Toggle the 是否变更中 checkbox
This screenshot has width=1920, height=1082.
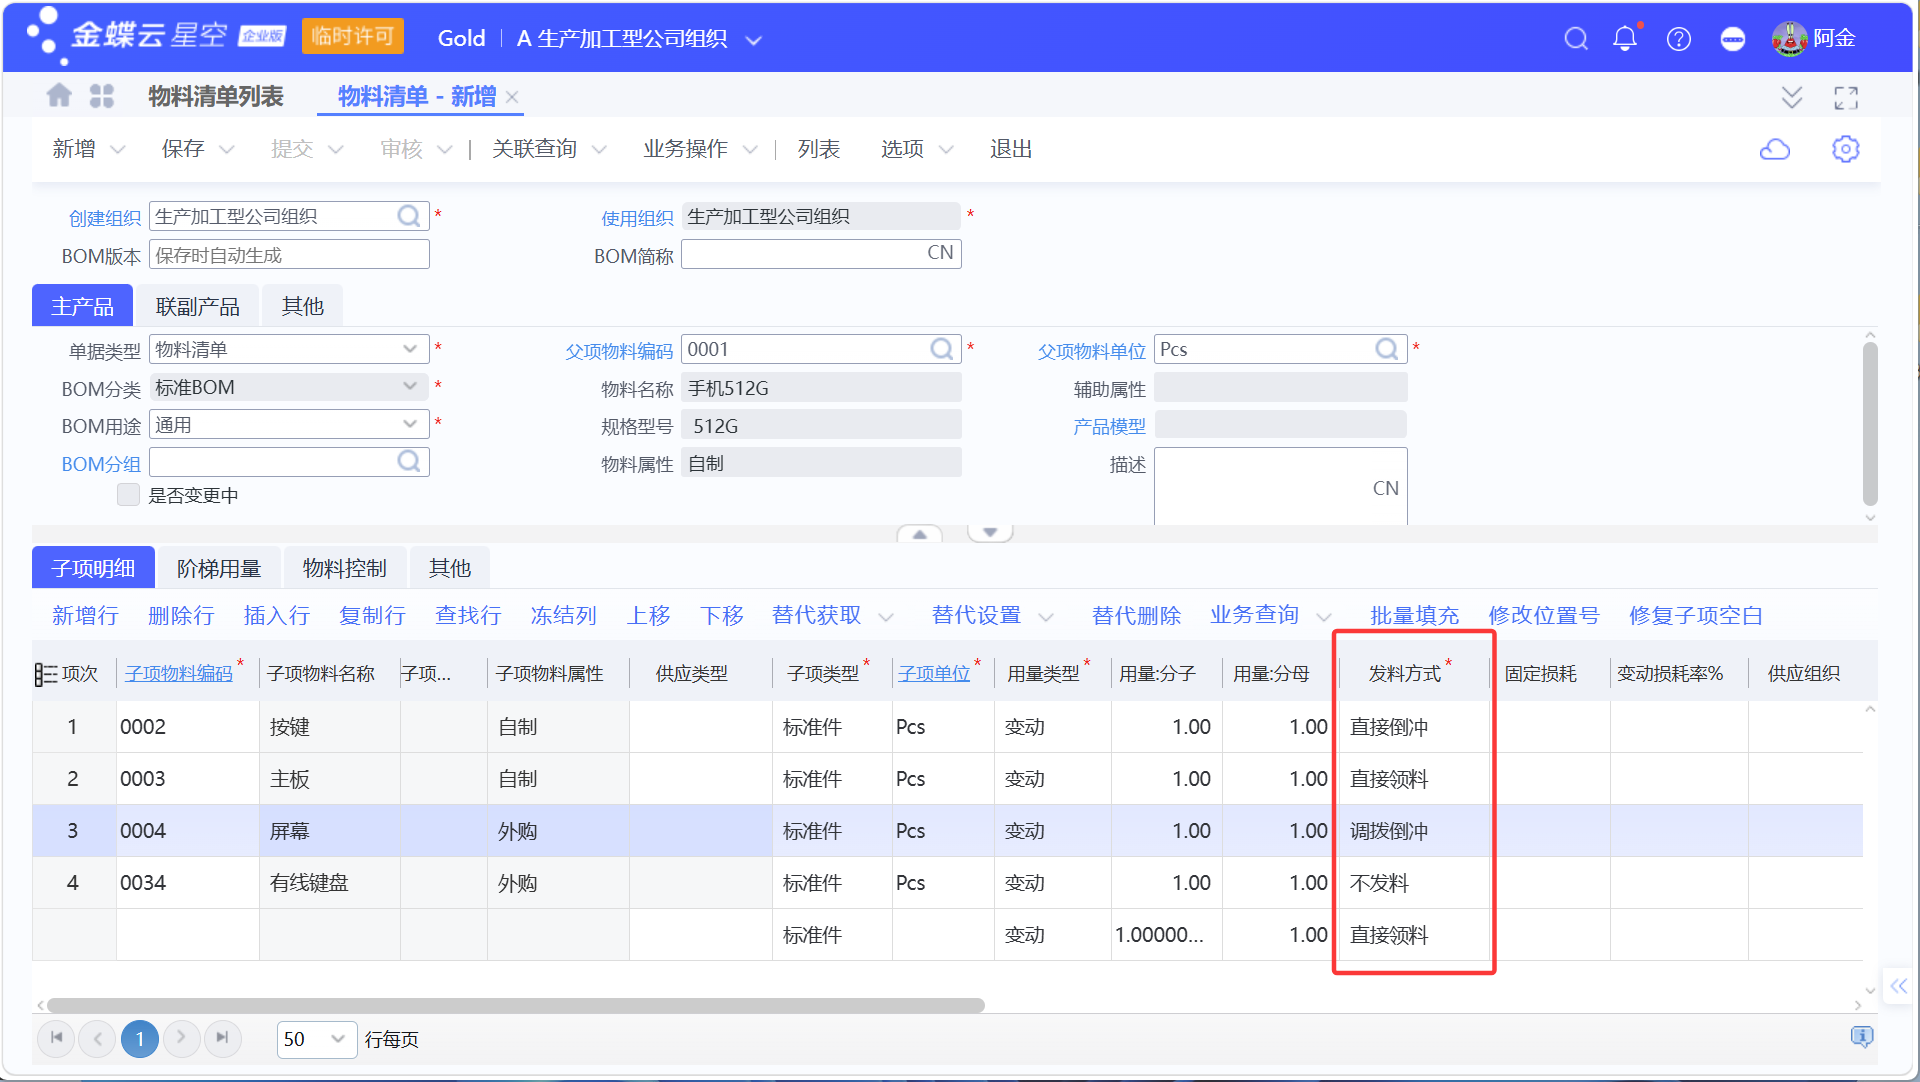pyautogui.click(x=128, y=495)
